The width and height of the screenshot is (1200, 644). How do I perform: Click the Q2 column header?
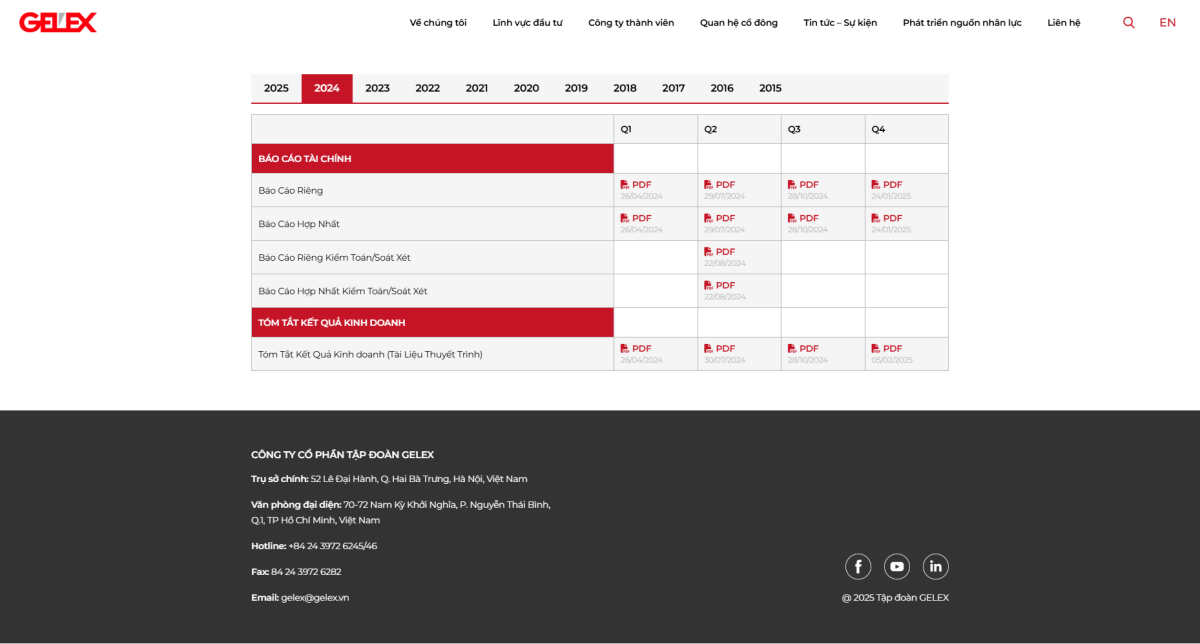coord(740,129)
